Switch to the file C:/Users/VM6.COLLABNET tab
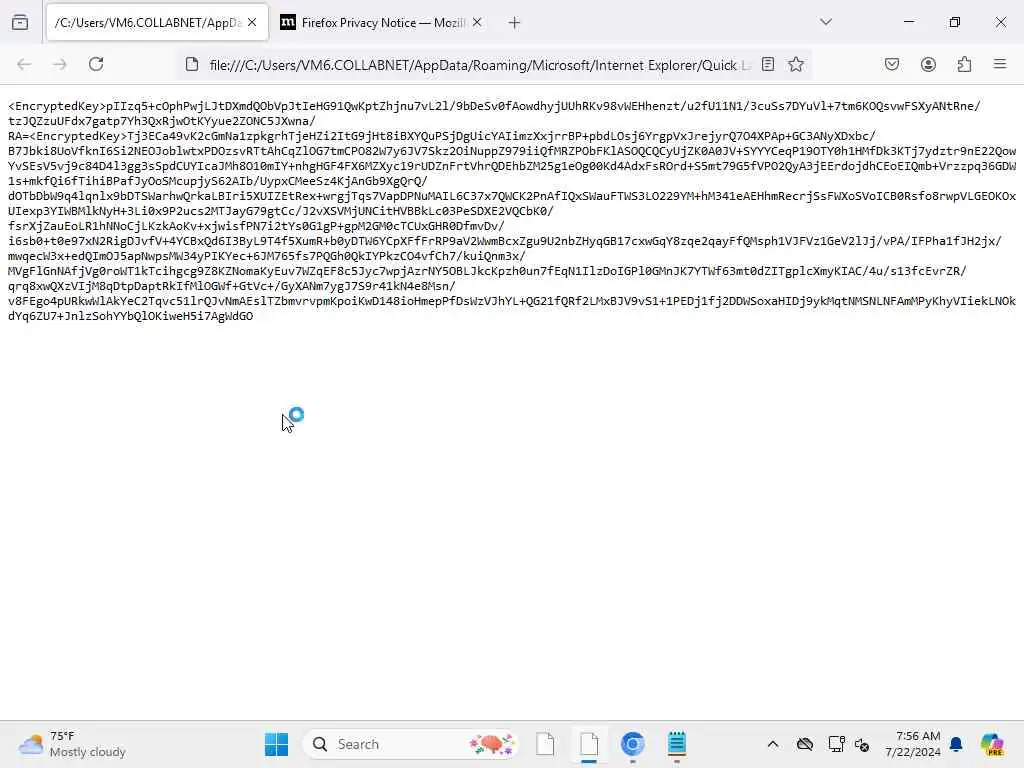The image size is (1024, 768). [157, 23]
